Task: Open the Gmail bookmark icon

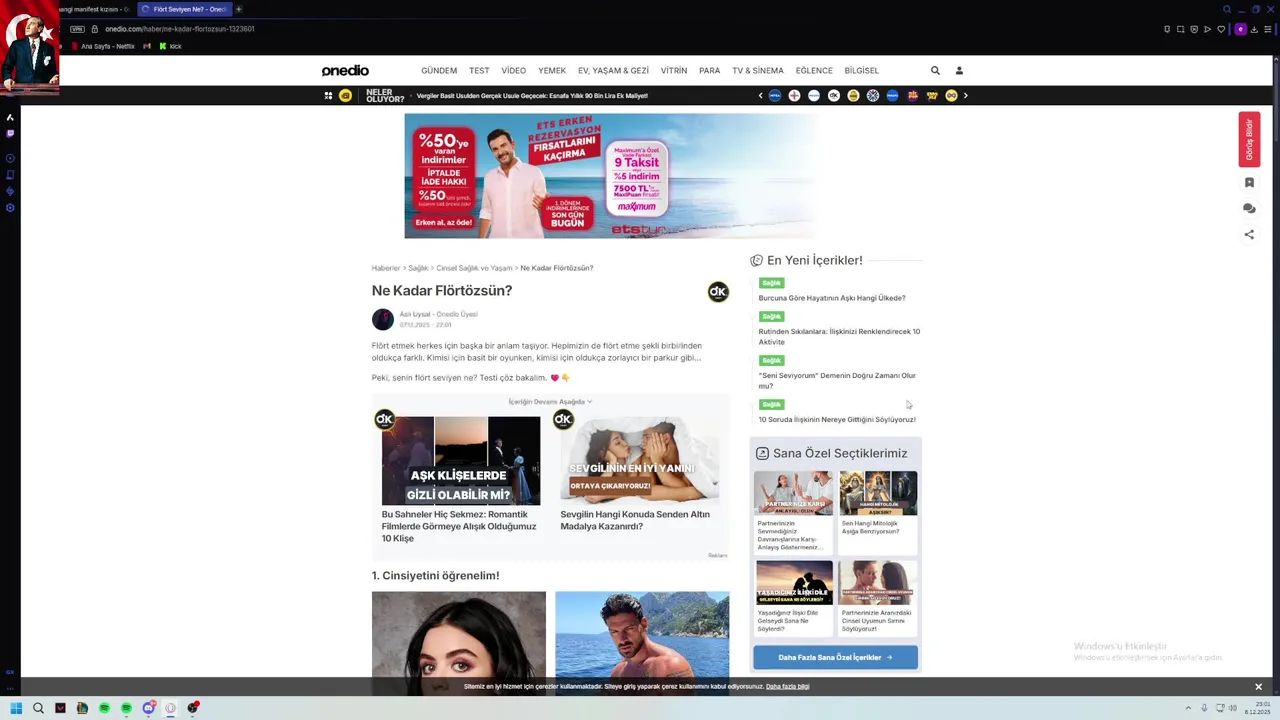Action: 147,46
